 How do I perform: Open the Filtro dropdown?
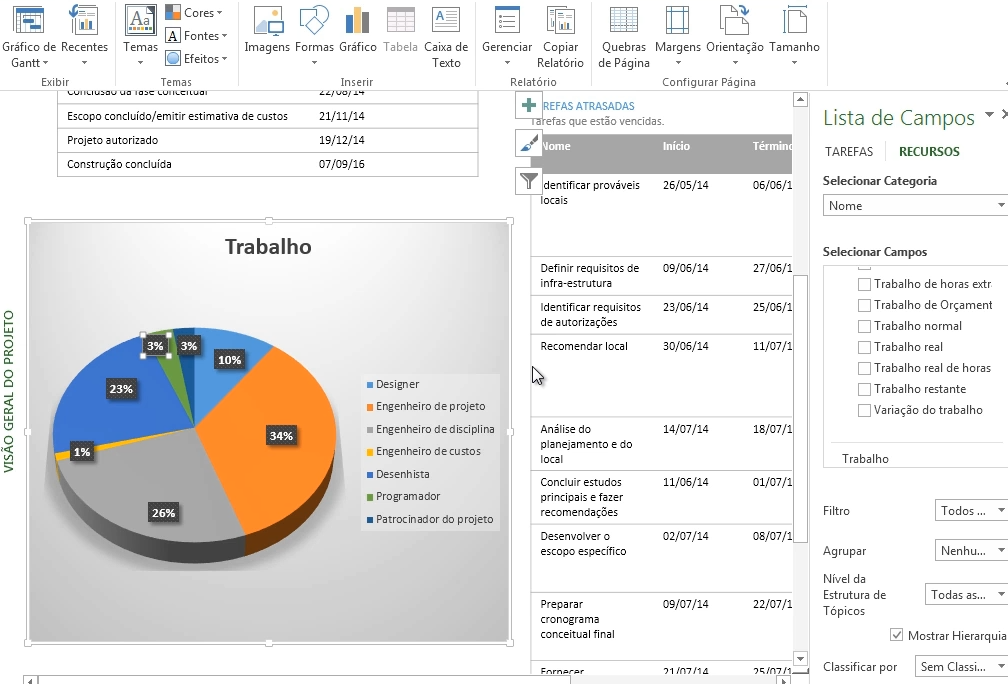970,511
